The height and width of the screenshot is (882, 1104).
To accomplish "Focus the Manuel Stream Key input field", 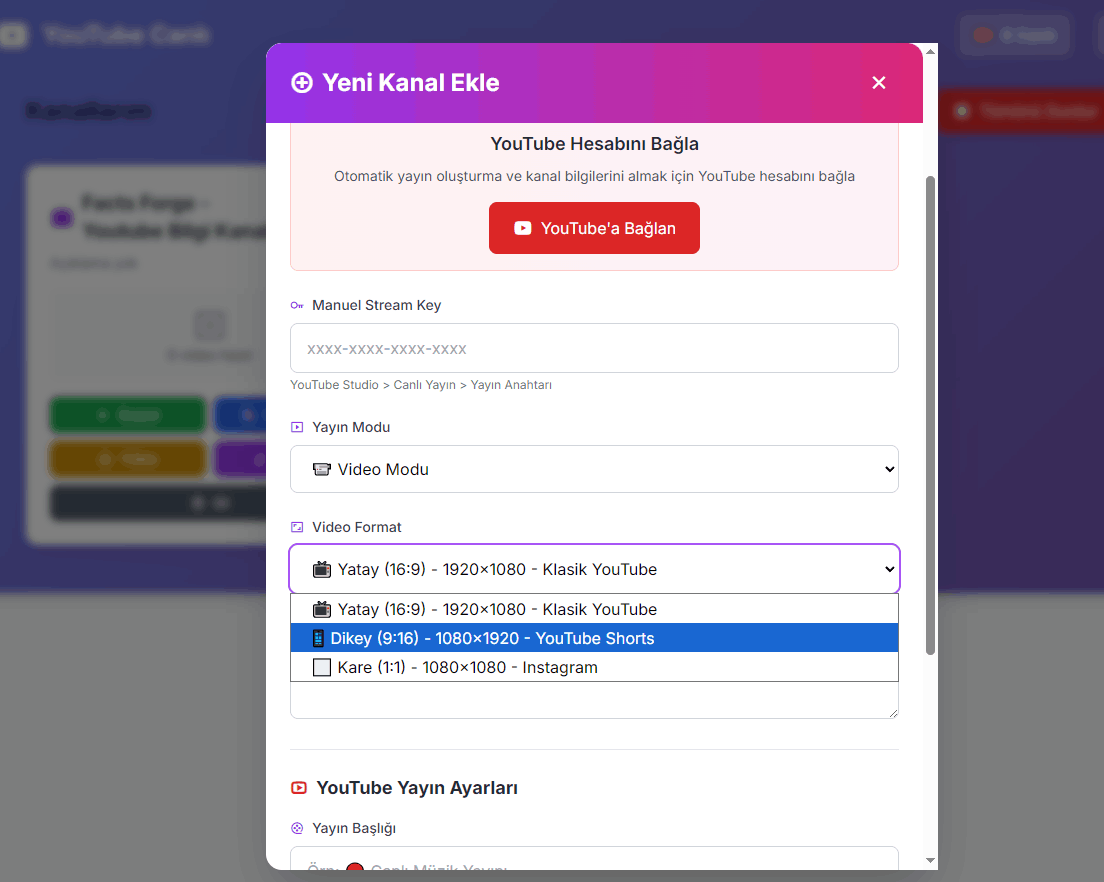I will [594, 348].
